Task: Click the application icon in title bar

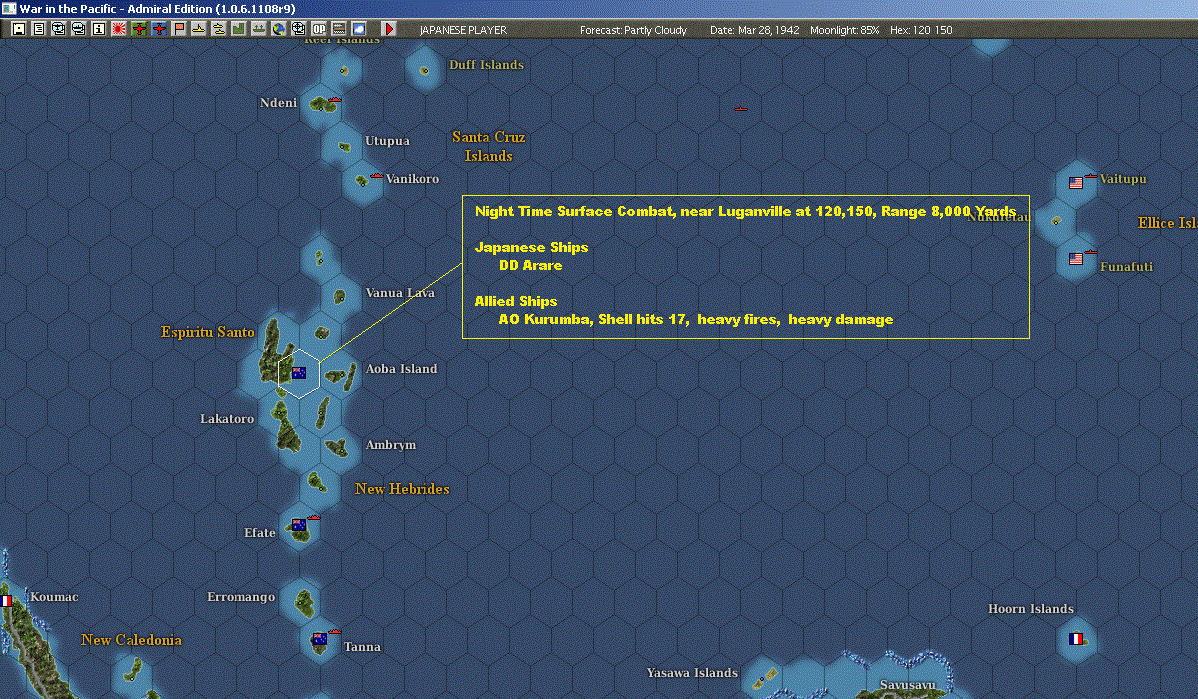Action: 8,8
